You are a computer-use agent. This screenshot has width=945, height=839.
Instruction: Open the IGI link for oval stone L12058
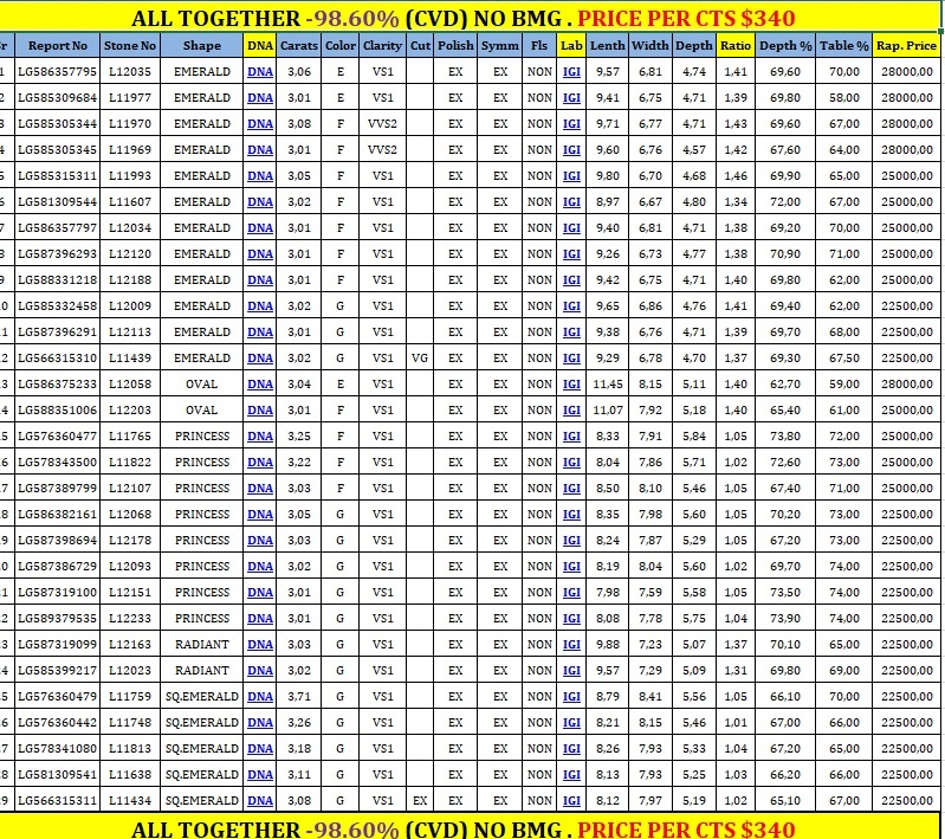point(571,384)
